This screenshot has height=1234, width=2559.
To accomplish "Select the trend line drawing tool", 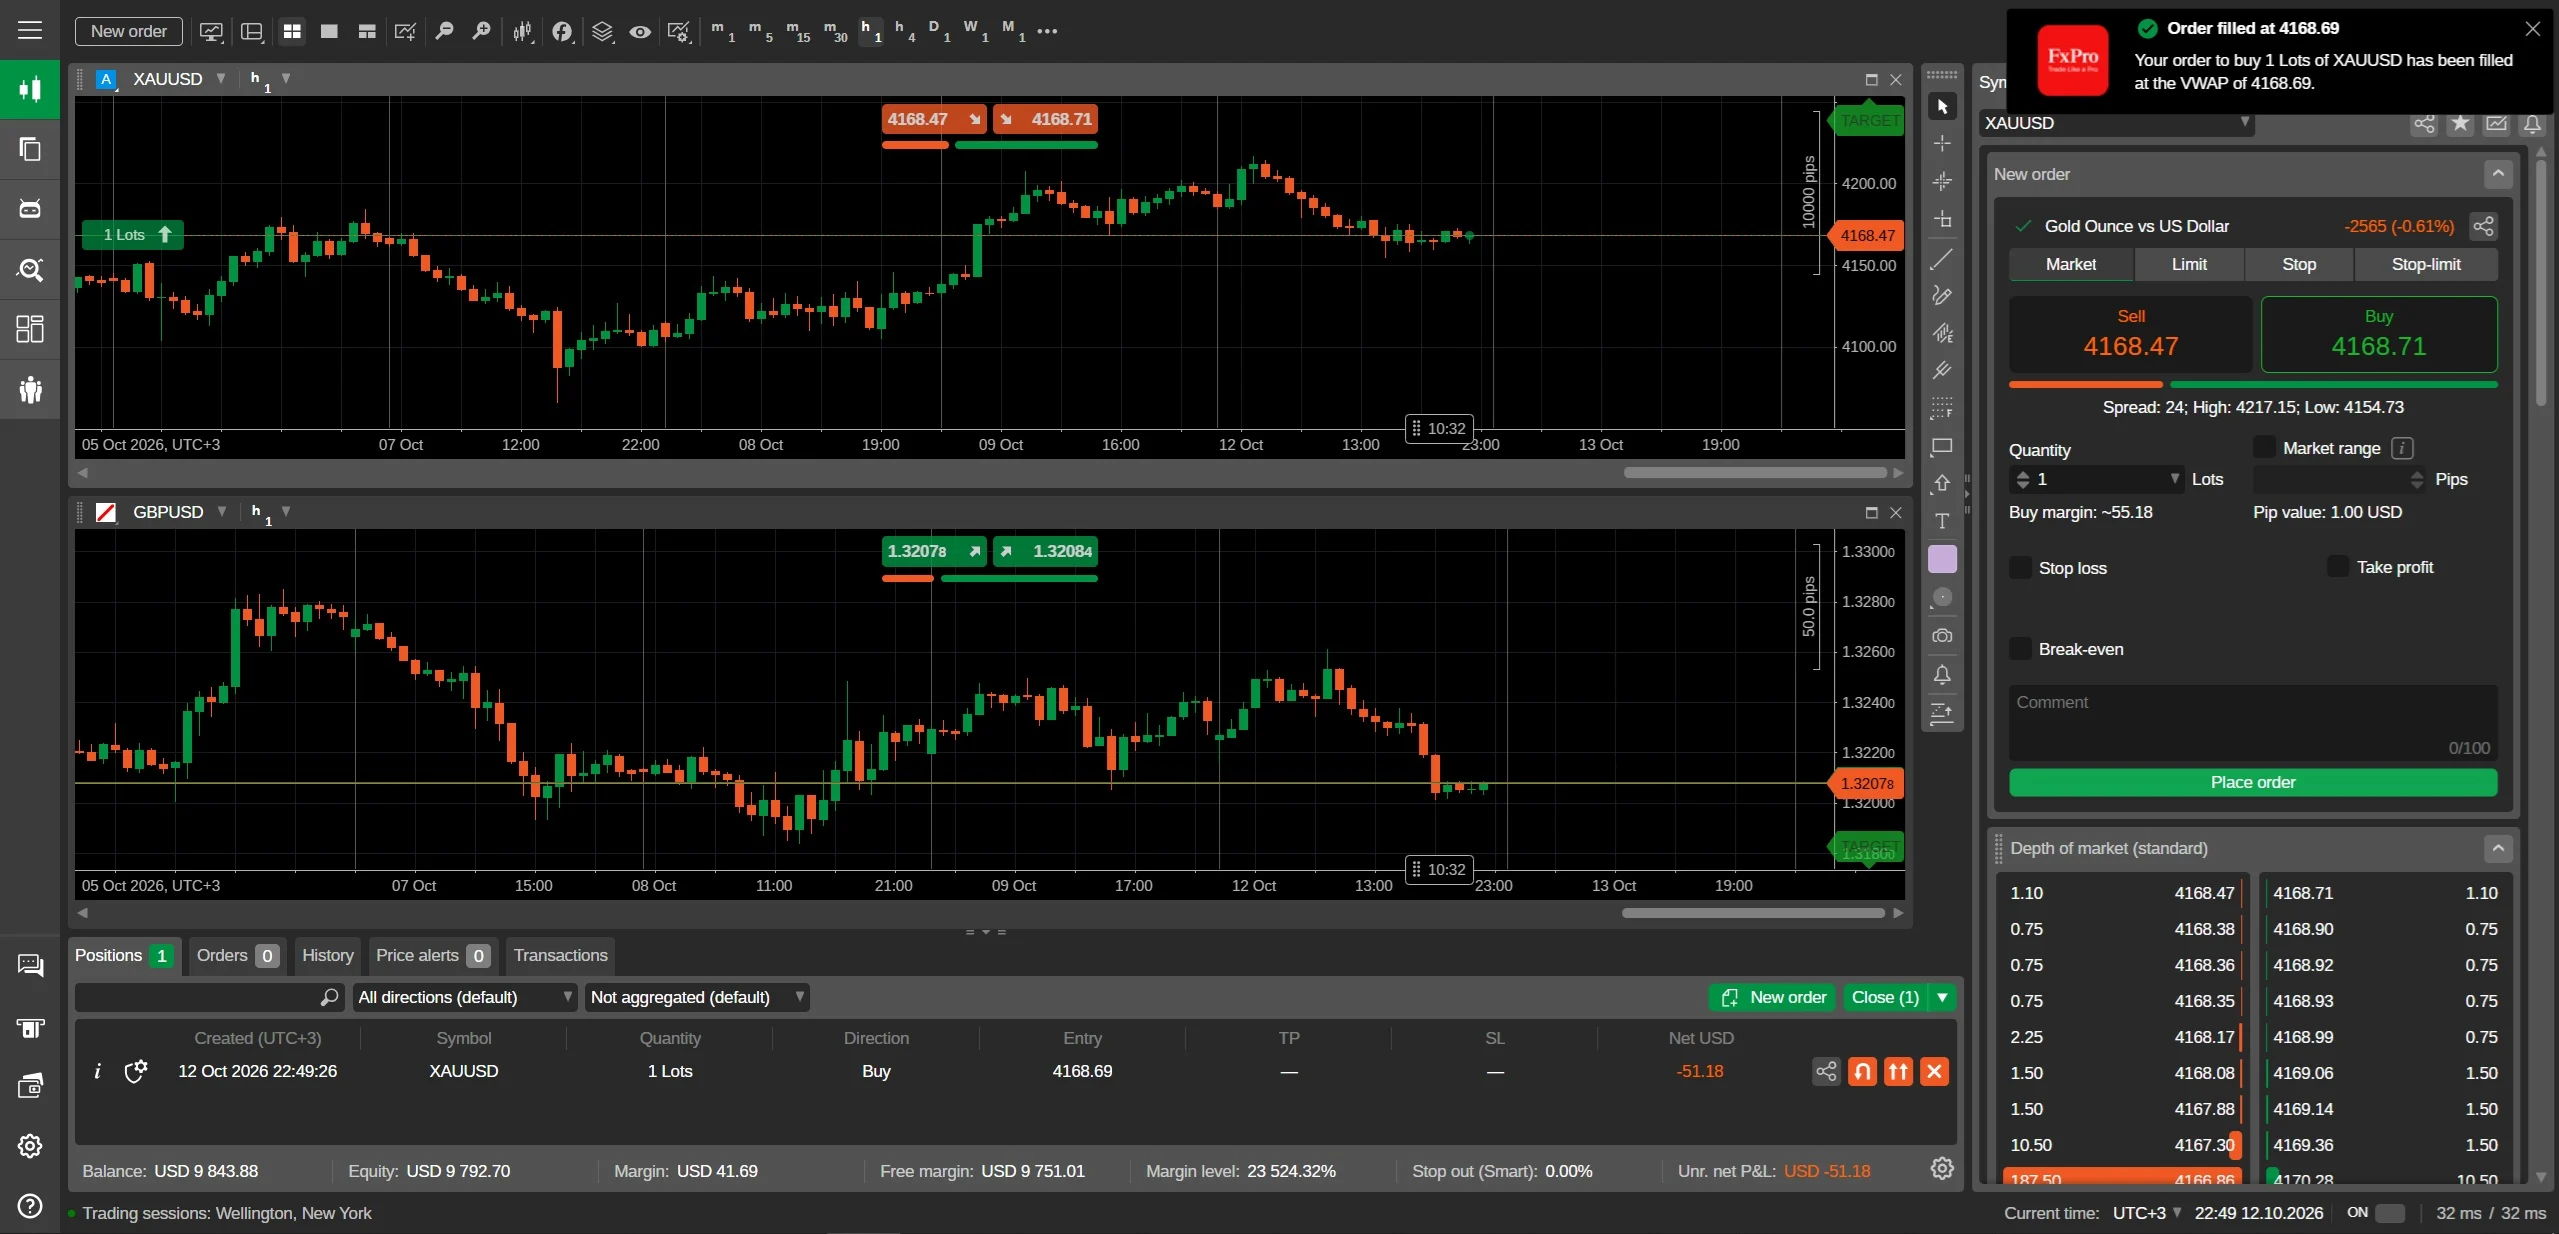I will tap(1941, 258).
